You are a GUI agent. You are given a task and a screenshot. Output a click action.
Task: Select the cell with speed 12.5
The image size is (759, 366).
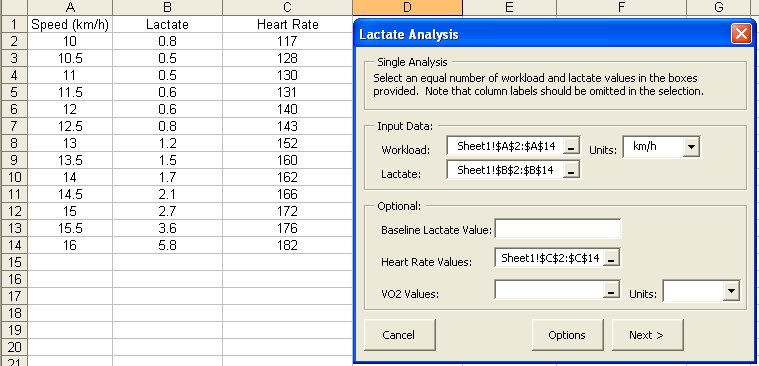70,126
